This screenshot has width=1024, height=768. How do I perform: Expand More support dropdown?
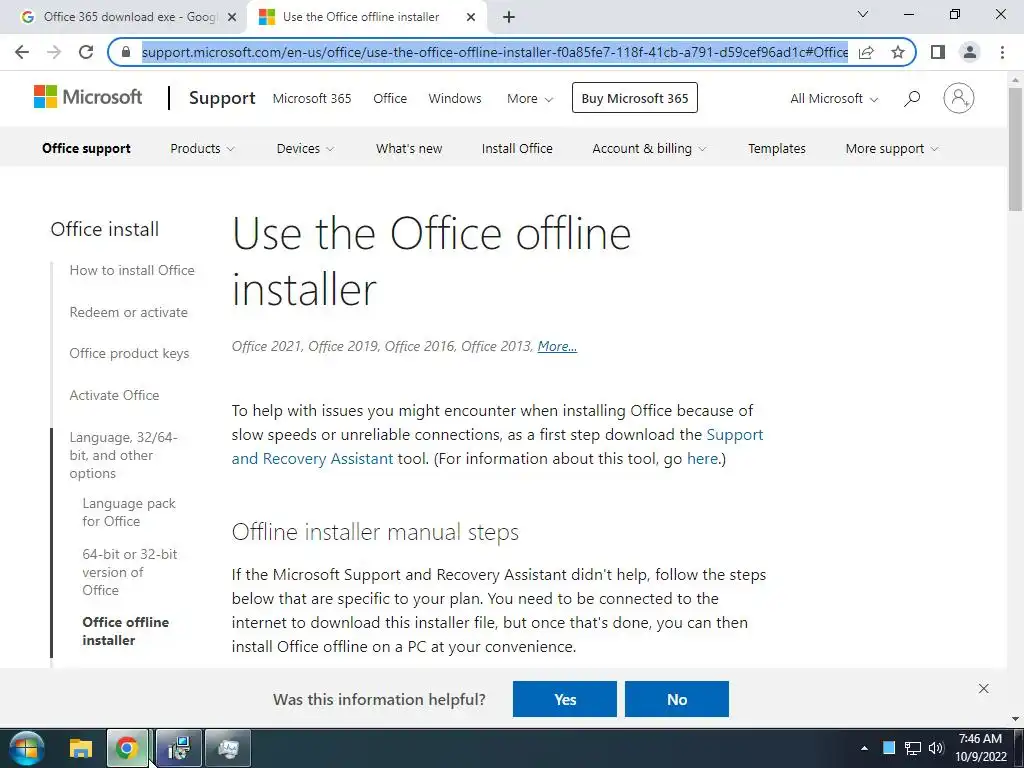click(891, 148)
